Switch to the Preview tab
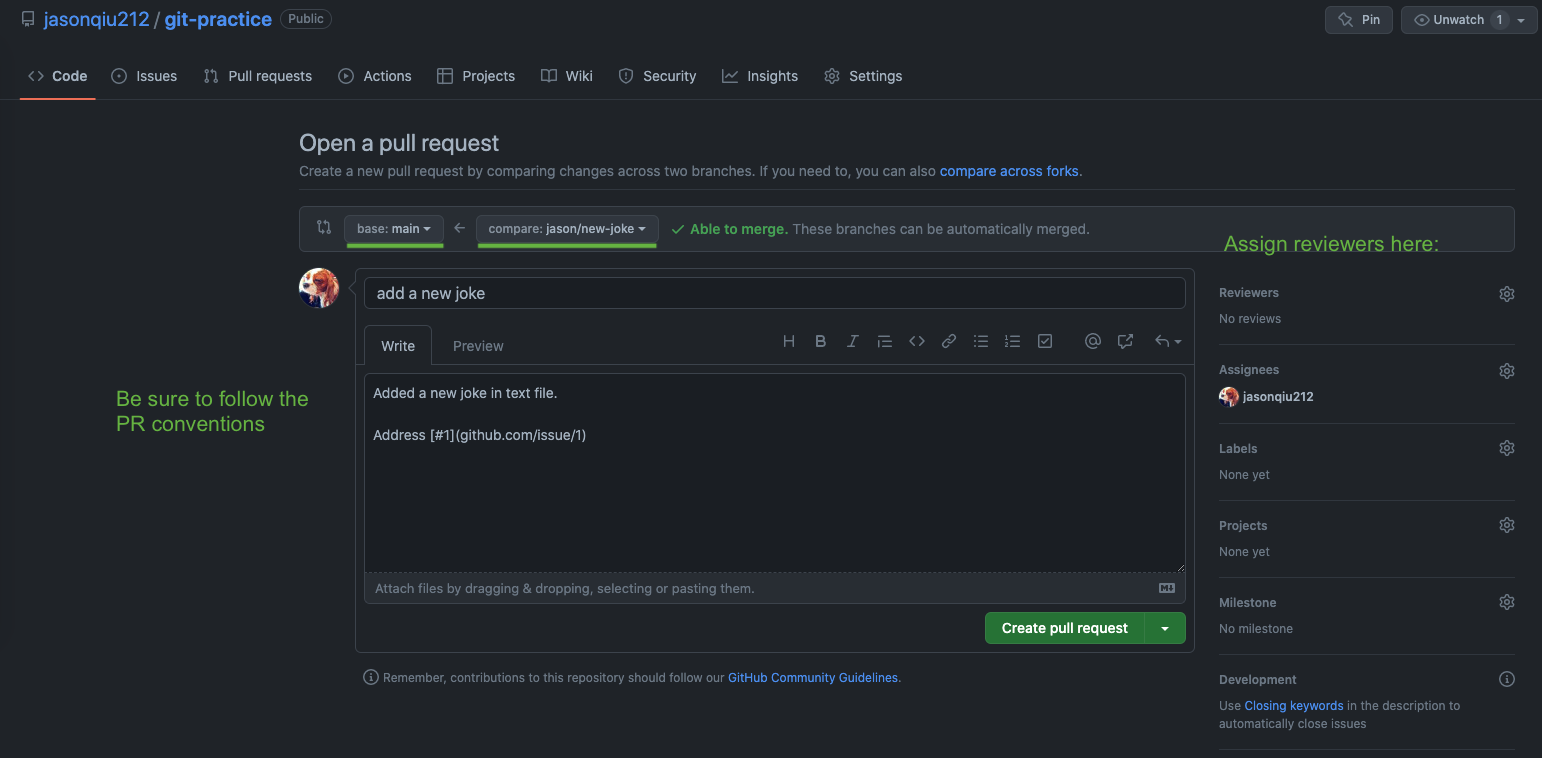 478,345
